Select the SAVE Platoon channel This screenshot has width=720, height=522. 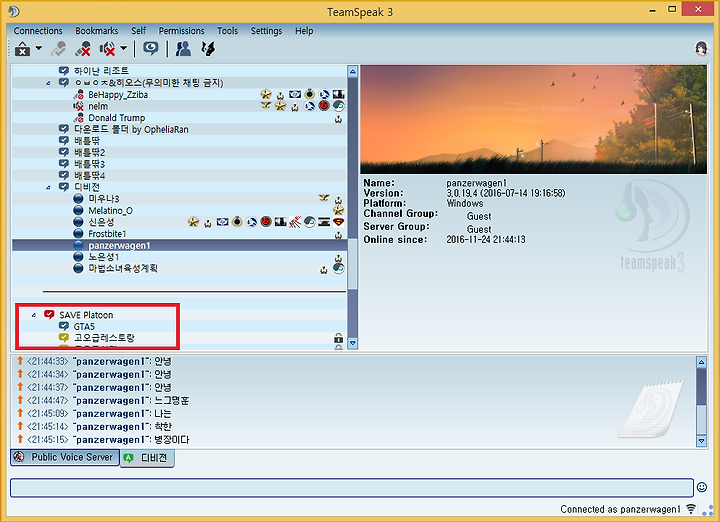pyautogui.click(x=86, y=315)
